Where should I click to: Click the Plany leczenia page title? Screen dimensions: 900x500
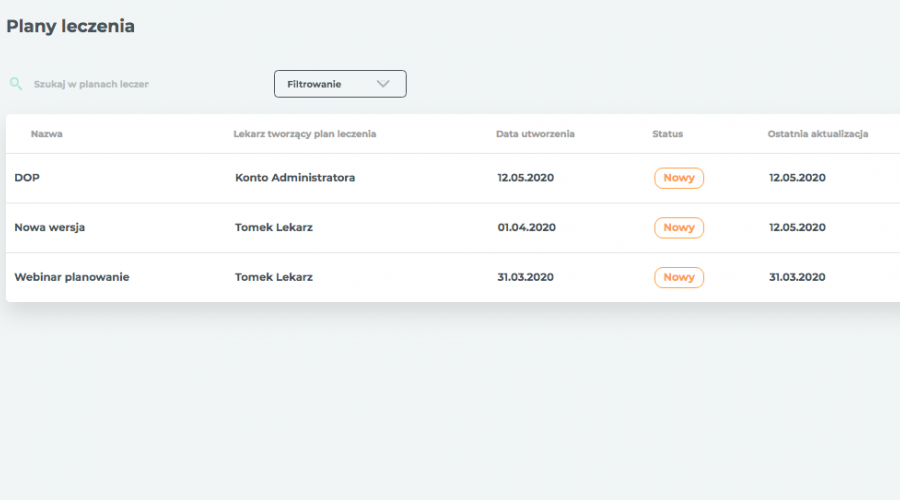(x=71, y=26)
